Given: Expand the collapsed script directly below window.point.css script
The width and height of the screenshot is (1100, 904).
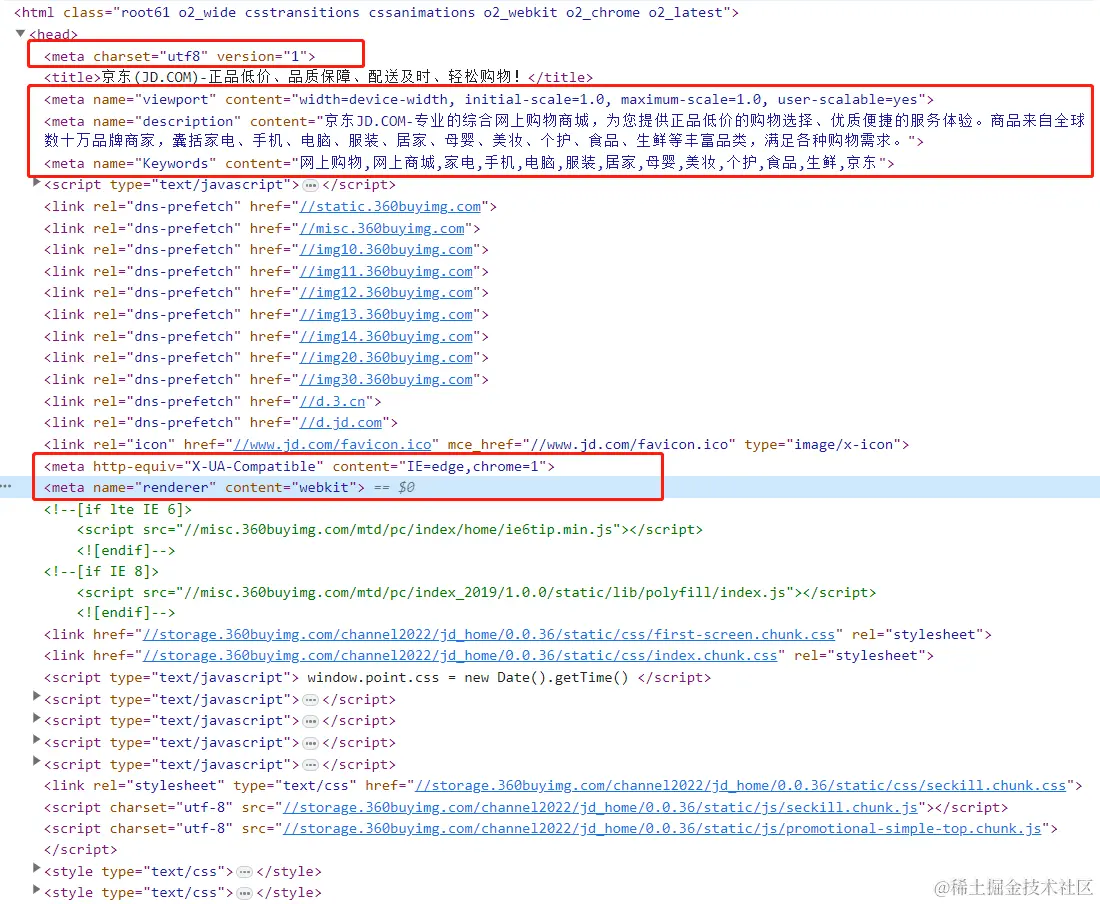Looking at the screenshot, I should click(x=36, y=696).
